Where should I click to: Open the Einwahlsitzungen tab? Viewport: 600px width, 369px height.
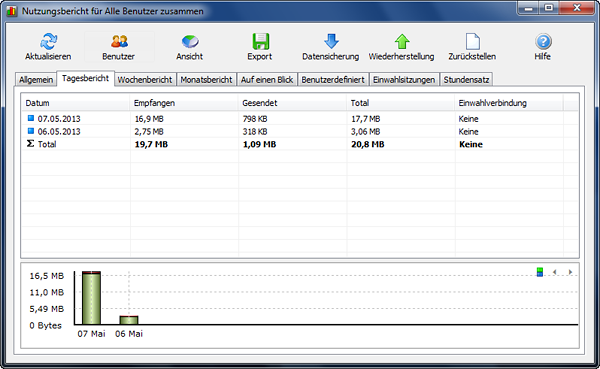click(x=404, y=80)
